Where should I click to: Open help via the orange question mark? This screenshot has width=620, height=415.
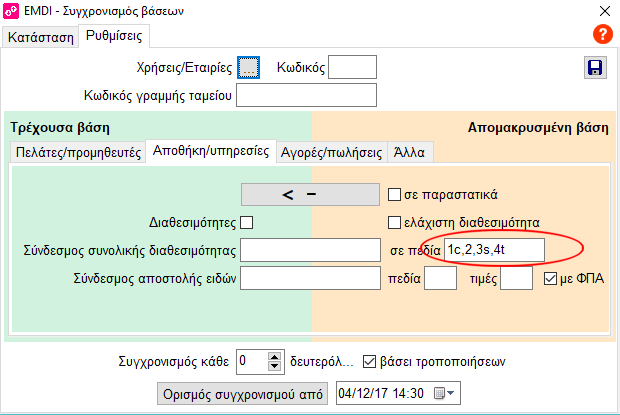603,34
